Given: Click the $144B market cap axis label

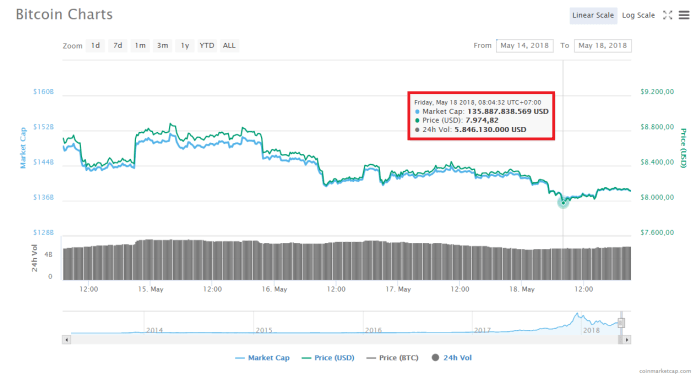Looking at the screenshot, I should coord(44,162).
